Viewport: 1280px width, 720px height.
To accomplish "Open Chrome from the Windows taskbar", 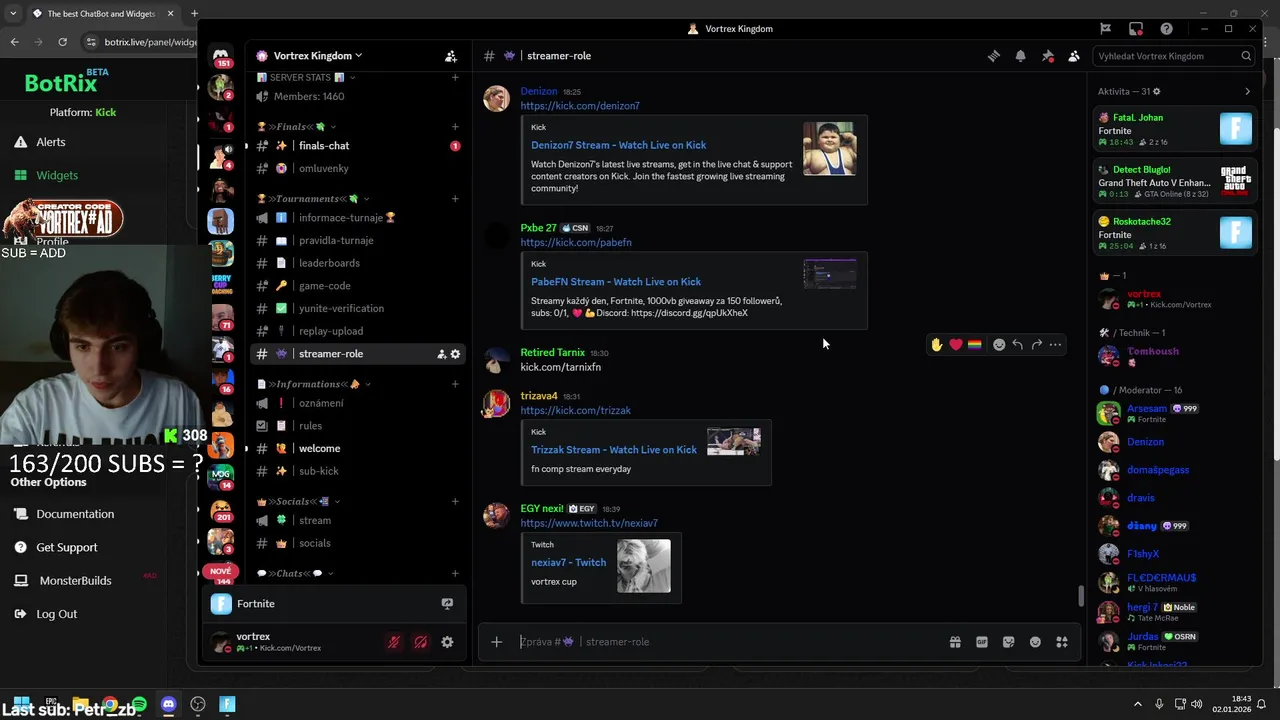I will point(109,704).
